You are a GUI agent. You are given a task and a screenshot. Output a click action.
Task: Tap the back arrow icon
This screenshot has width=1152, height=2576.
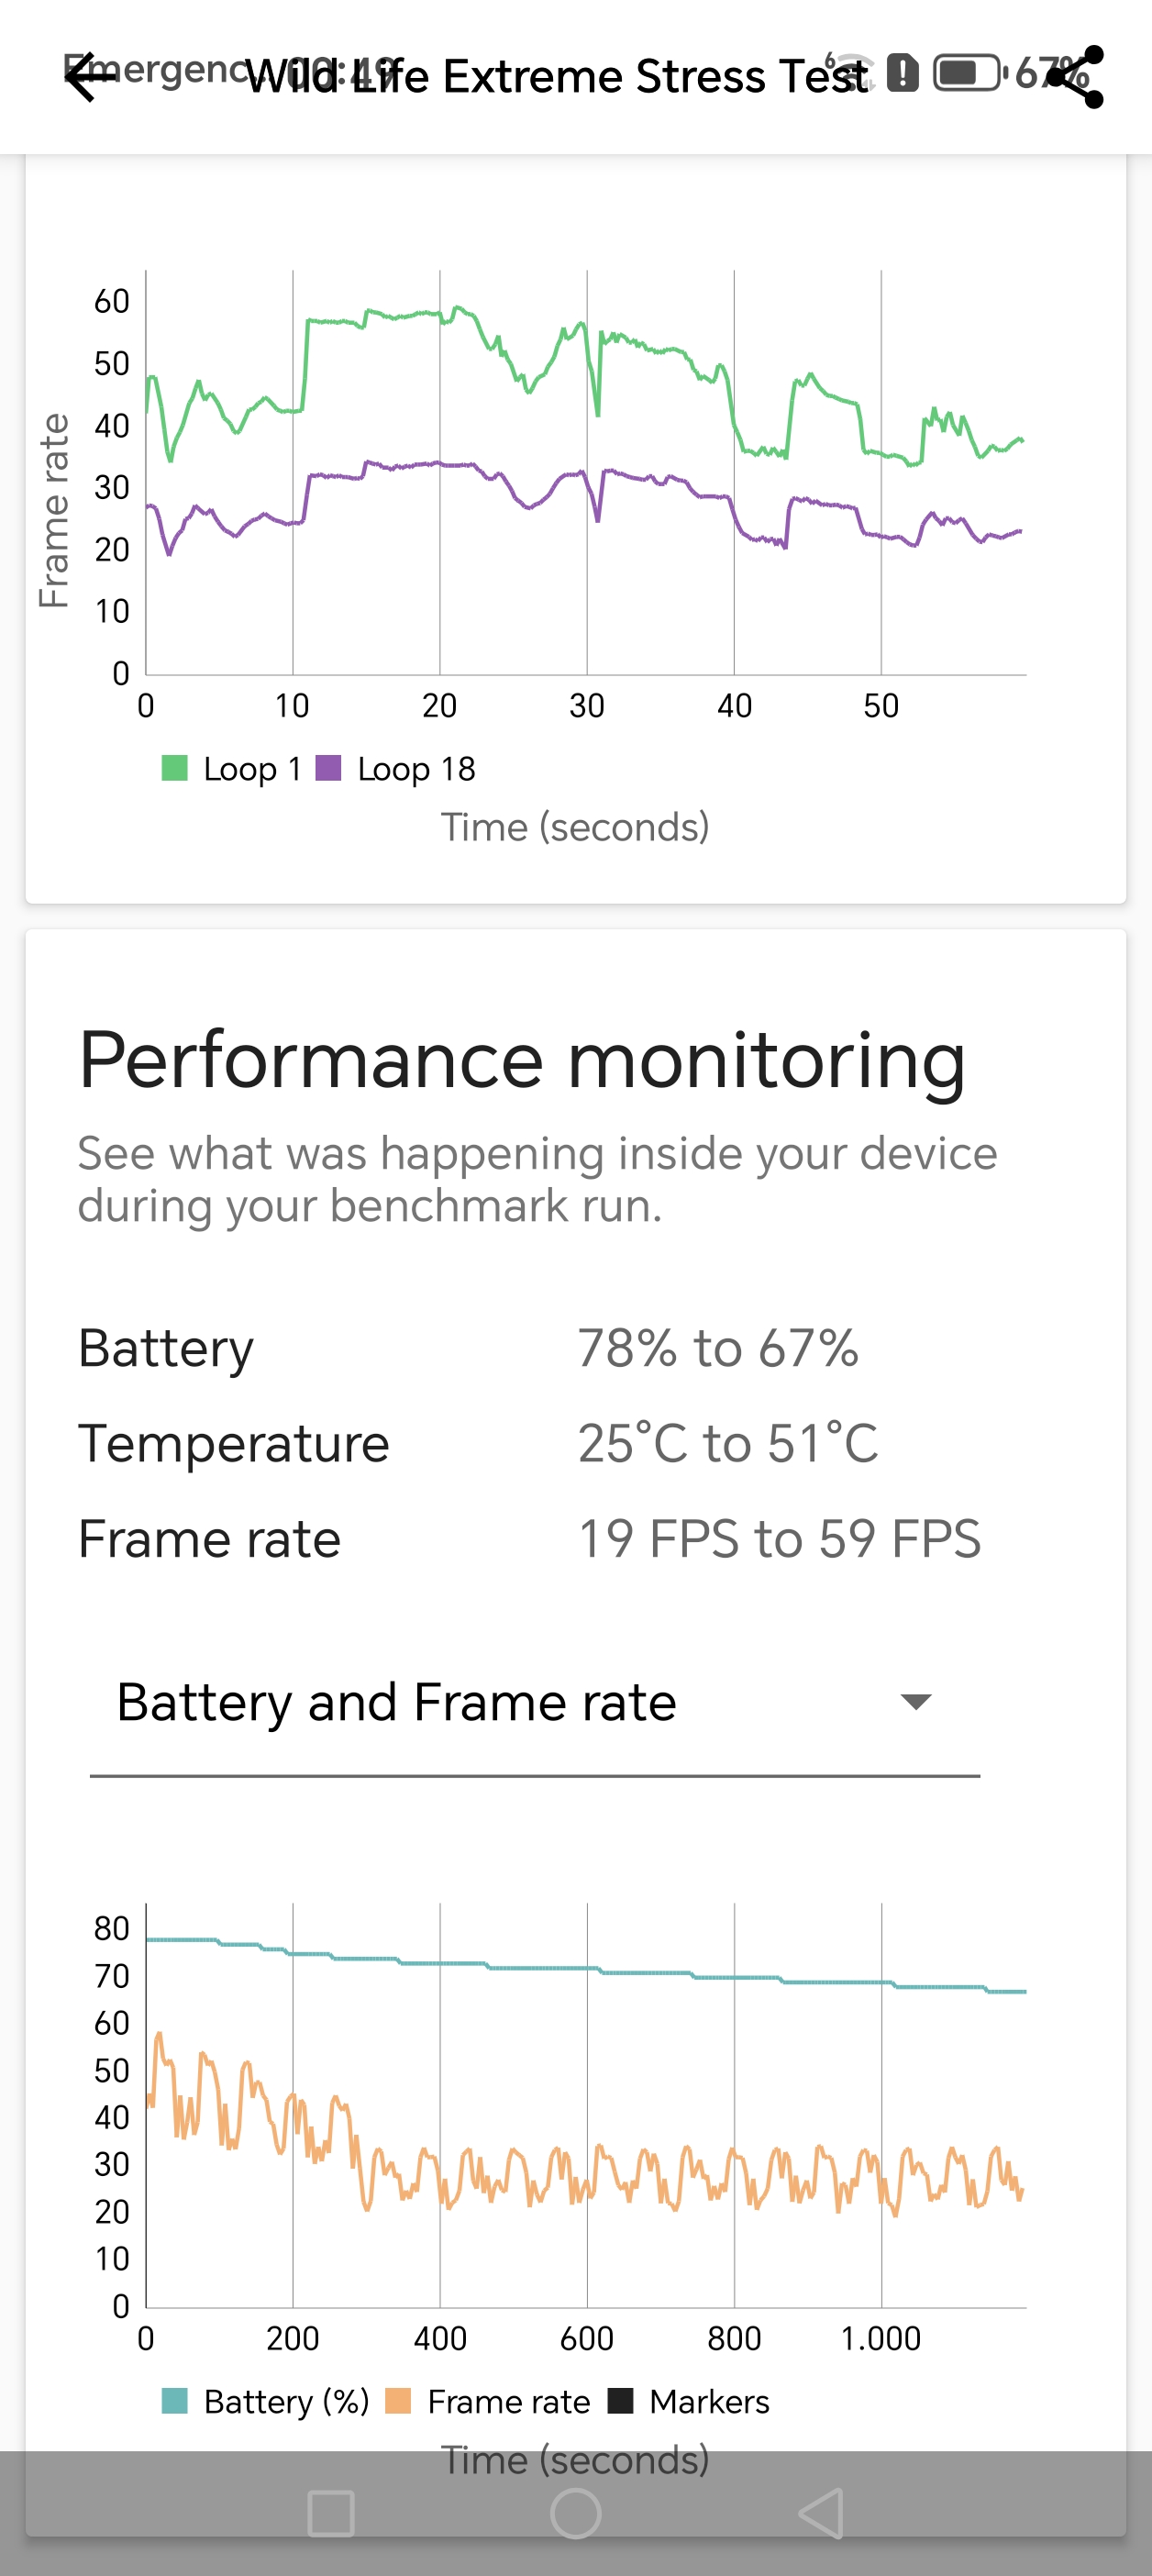click(92, 78)
